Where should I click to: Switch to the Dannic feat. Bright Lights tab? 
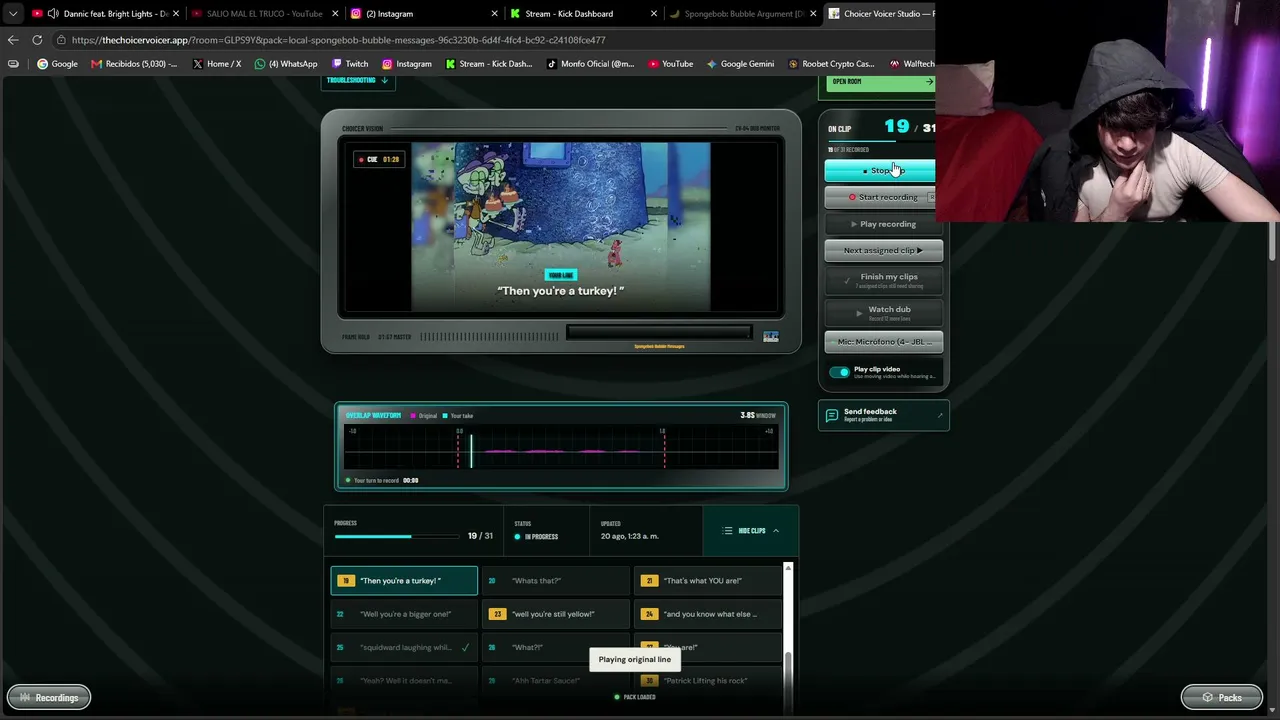[x=107, y=14]
